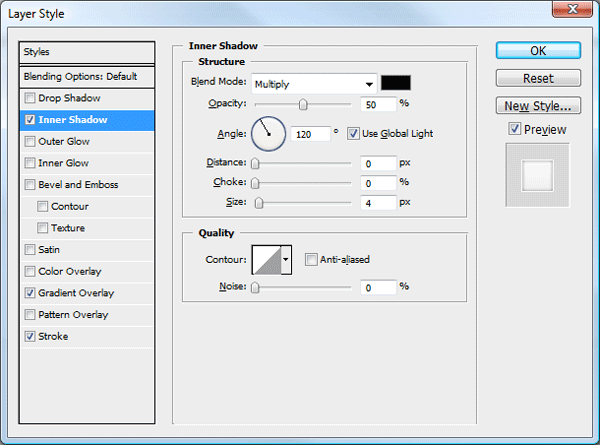
Task: Click the New Style... button
Action: click(538, 106)
